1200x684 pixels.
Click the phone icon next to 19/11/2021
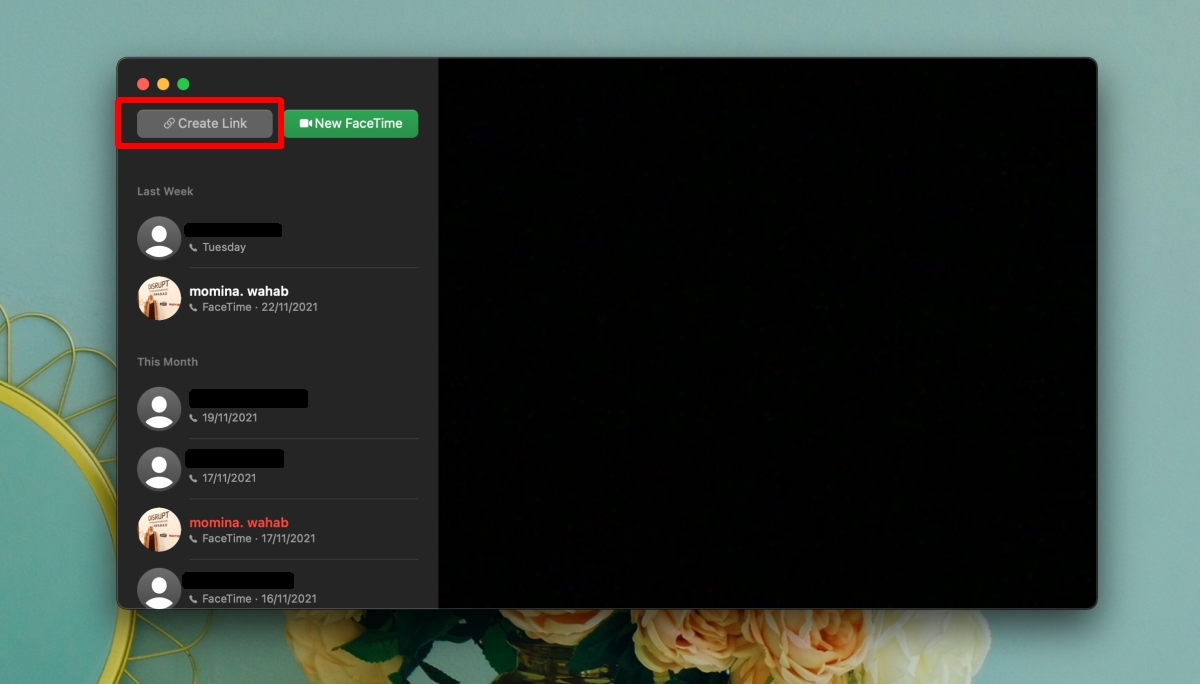[x=194, y=417]
